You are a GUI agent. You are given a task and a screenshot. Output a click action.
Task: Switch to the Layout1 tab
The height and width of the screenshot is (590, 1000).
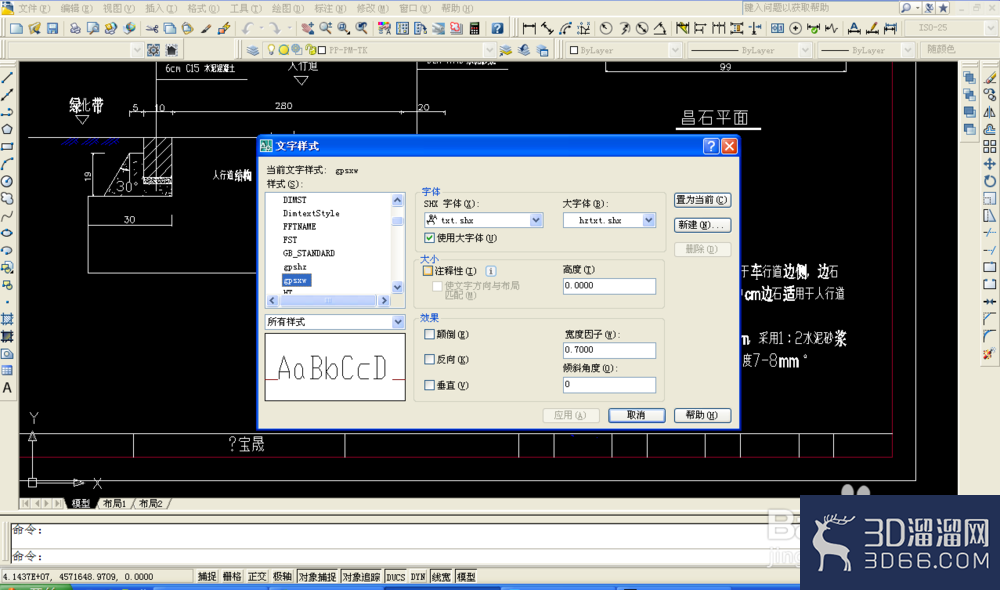115,504
